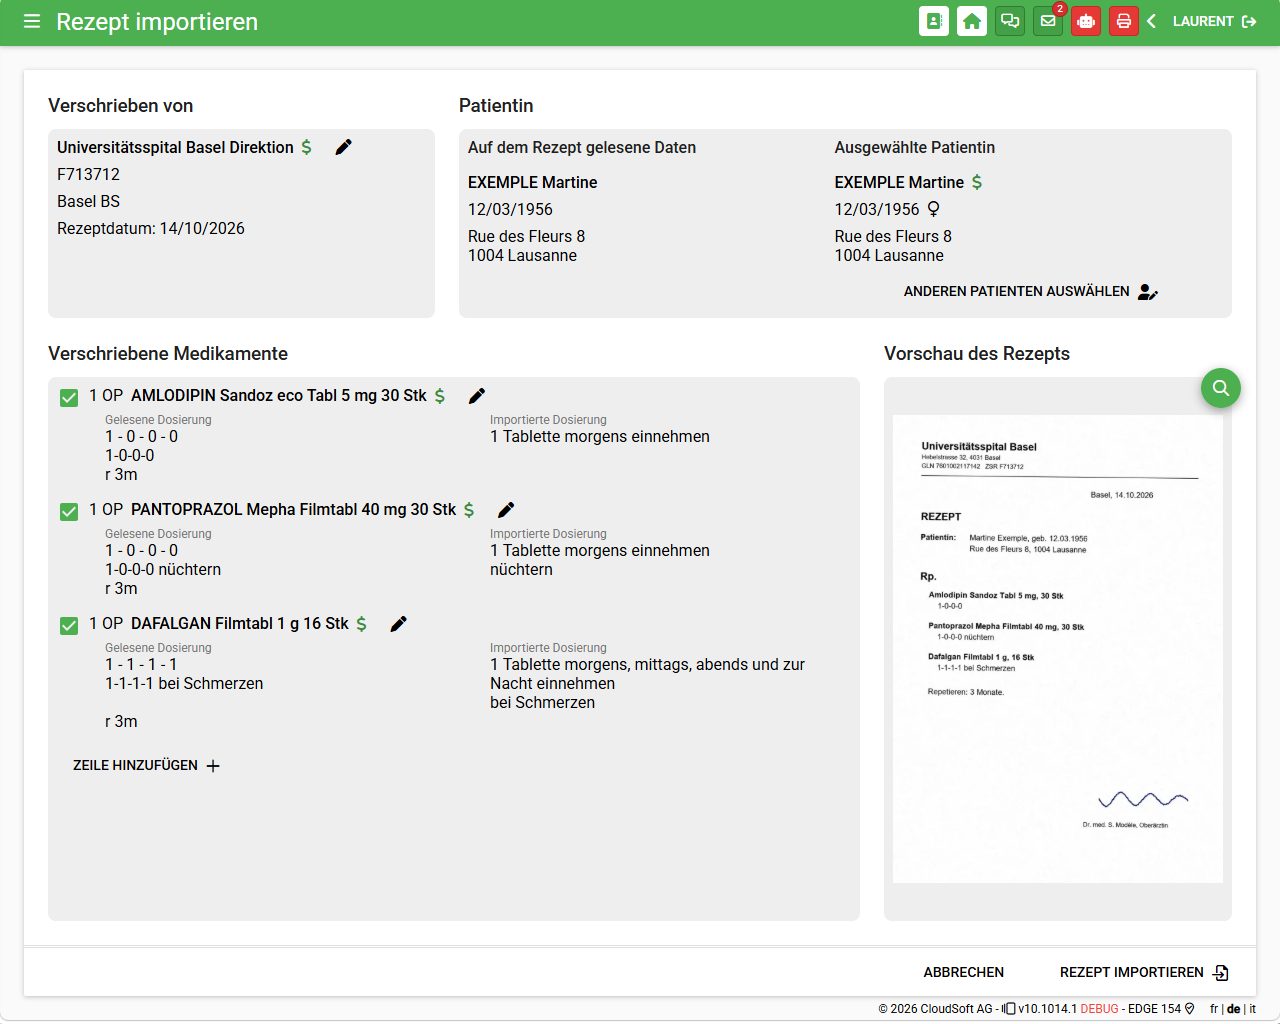
Task: Click the red robot assistant icon
Action: tap(1086, 21)
